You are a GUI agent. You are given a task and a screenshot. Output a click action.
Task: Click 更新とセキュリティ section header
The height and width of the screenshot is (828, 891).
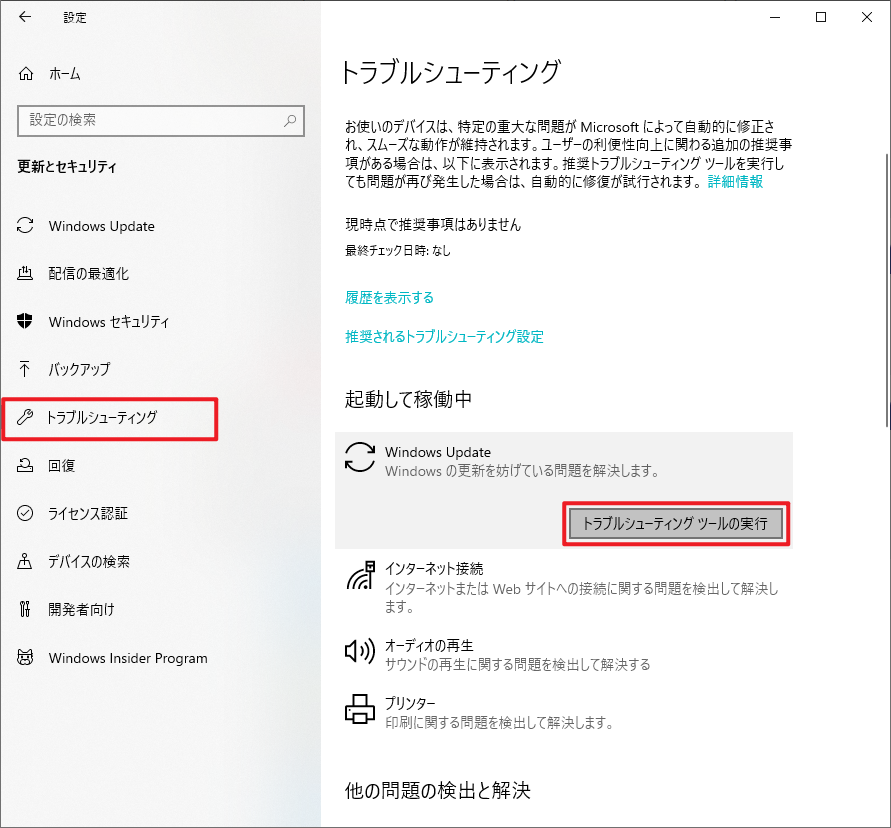66,167
